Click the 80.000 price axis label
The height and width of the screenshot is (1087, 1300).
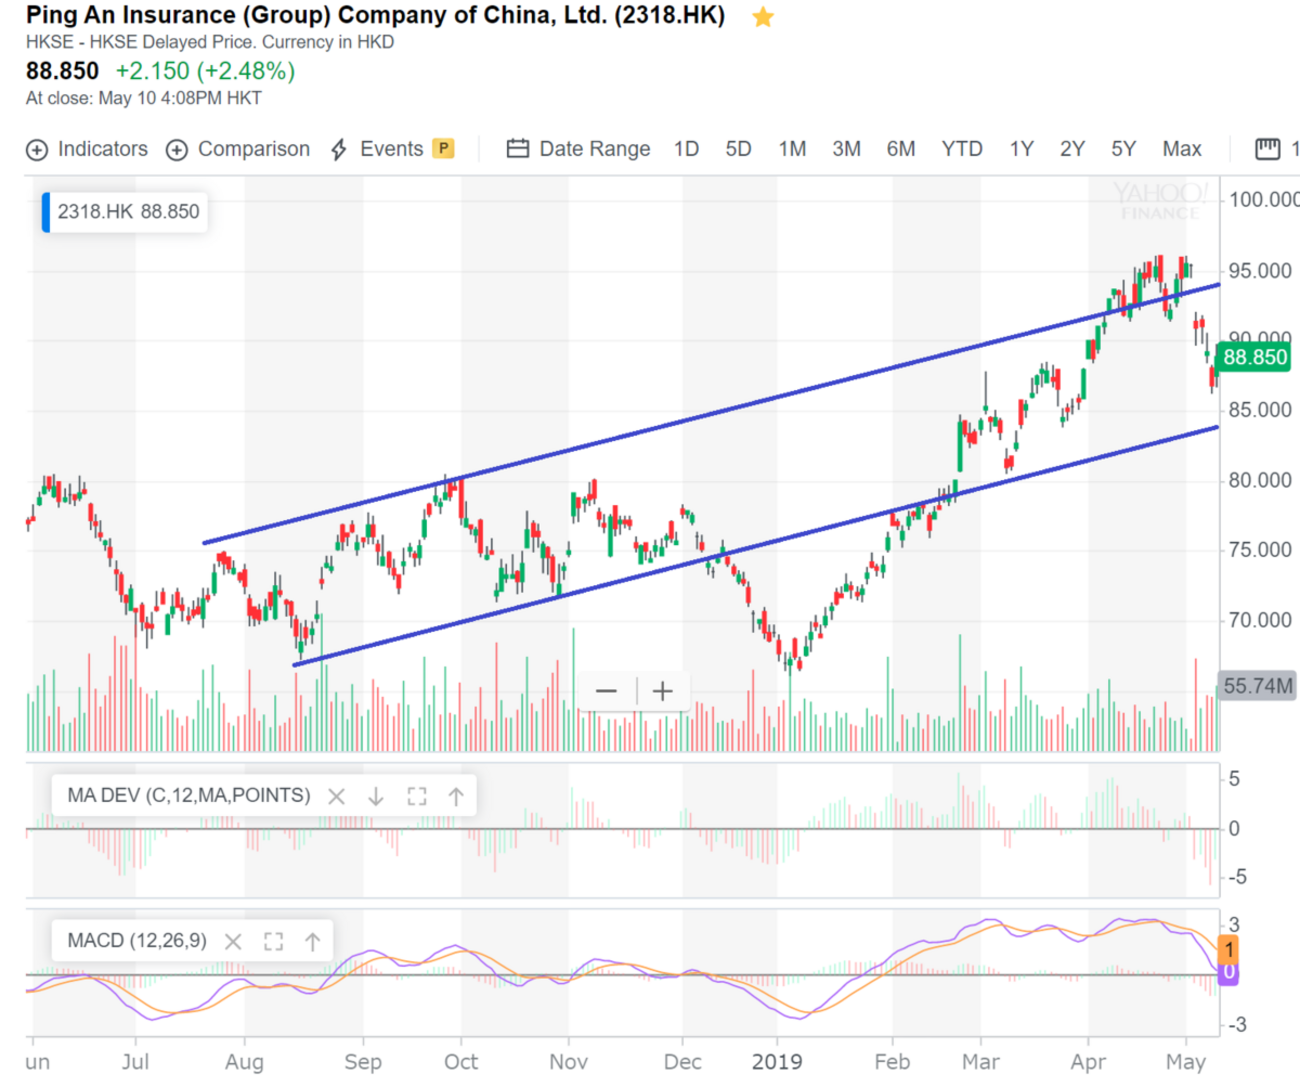pos(1260,480)
